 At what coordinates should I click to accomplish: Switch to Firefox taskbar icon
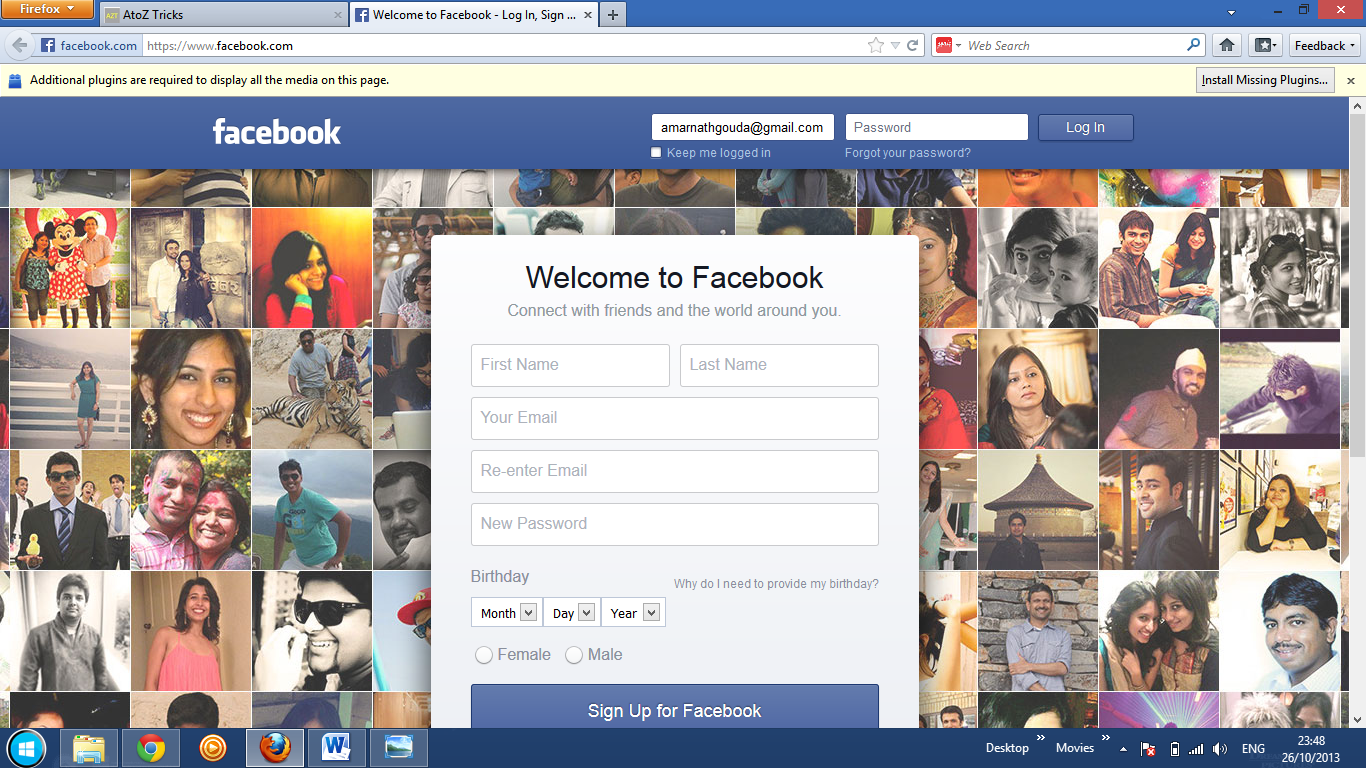pos(275,748)
